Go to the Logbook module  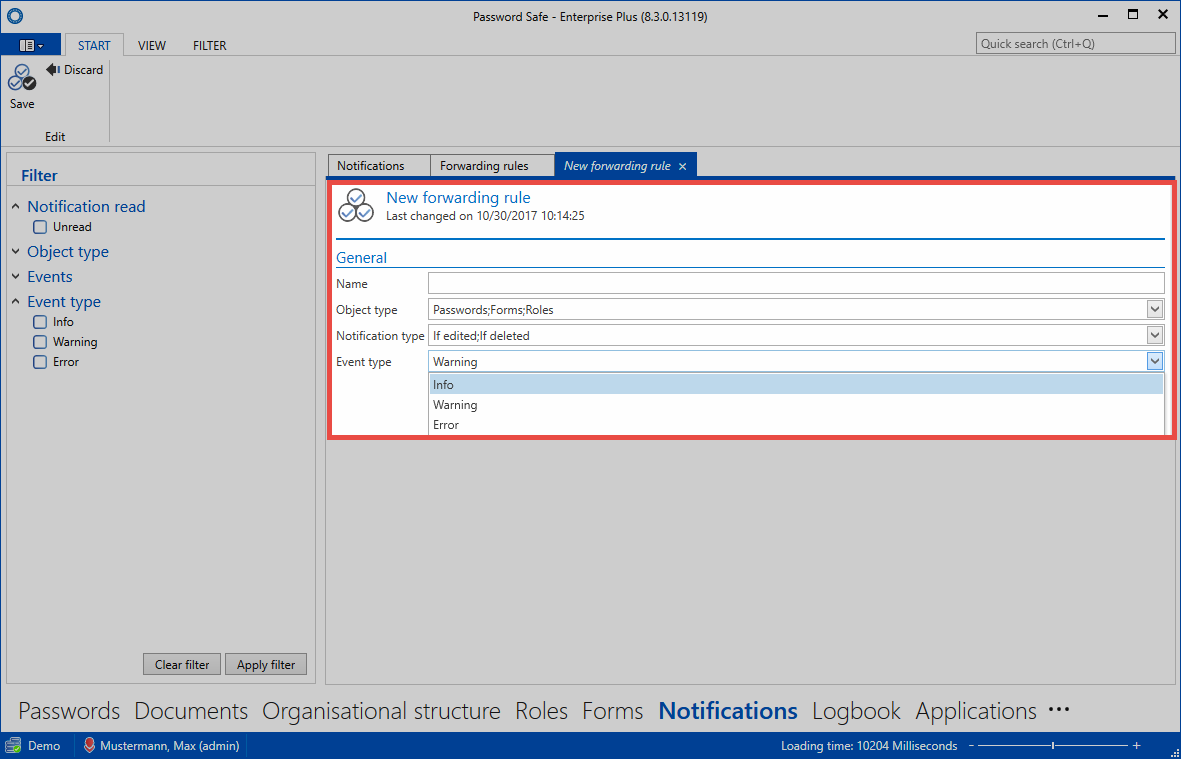tap(856, 710)
